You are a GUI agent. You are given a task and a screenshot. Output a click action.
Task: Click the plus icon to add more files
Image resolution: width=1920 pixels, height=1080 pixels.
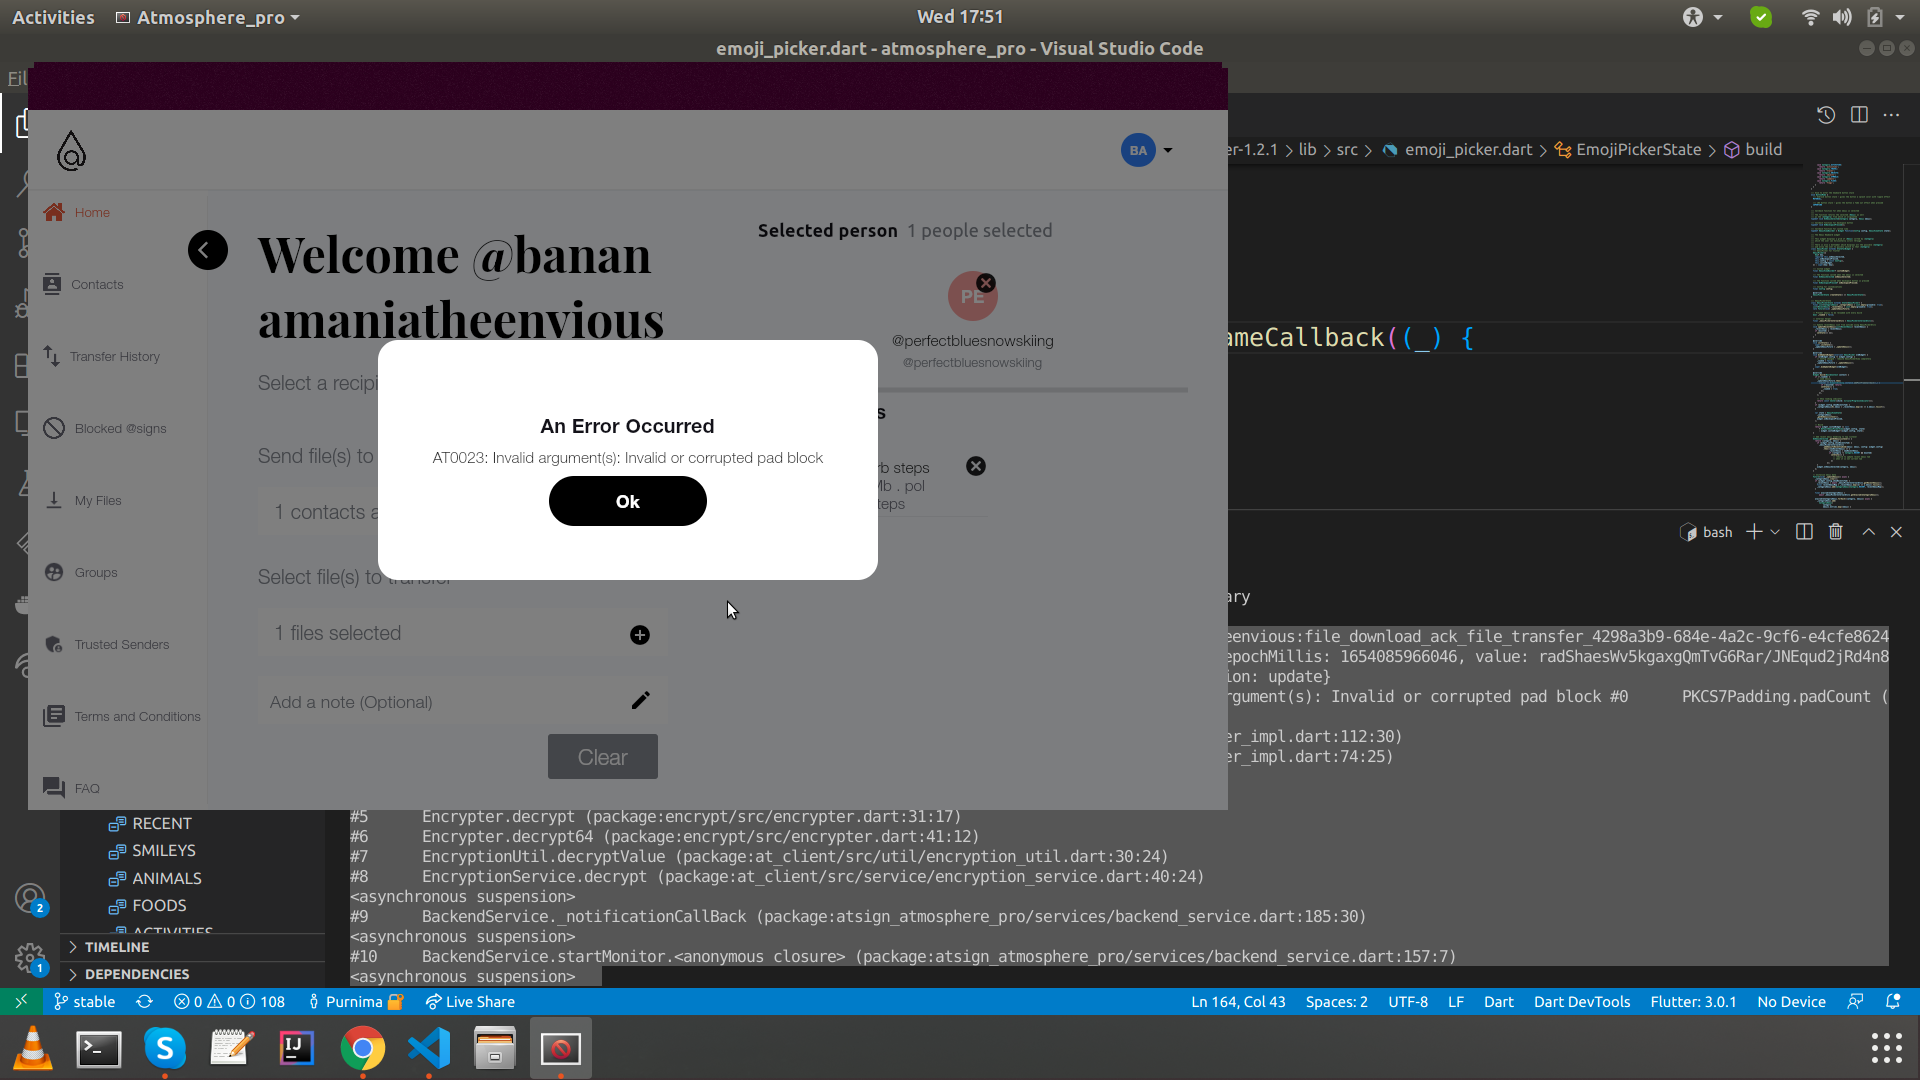click(x=640, y=634)
